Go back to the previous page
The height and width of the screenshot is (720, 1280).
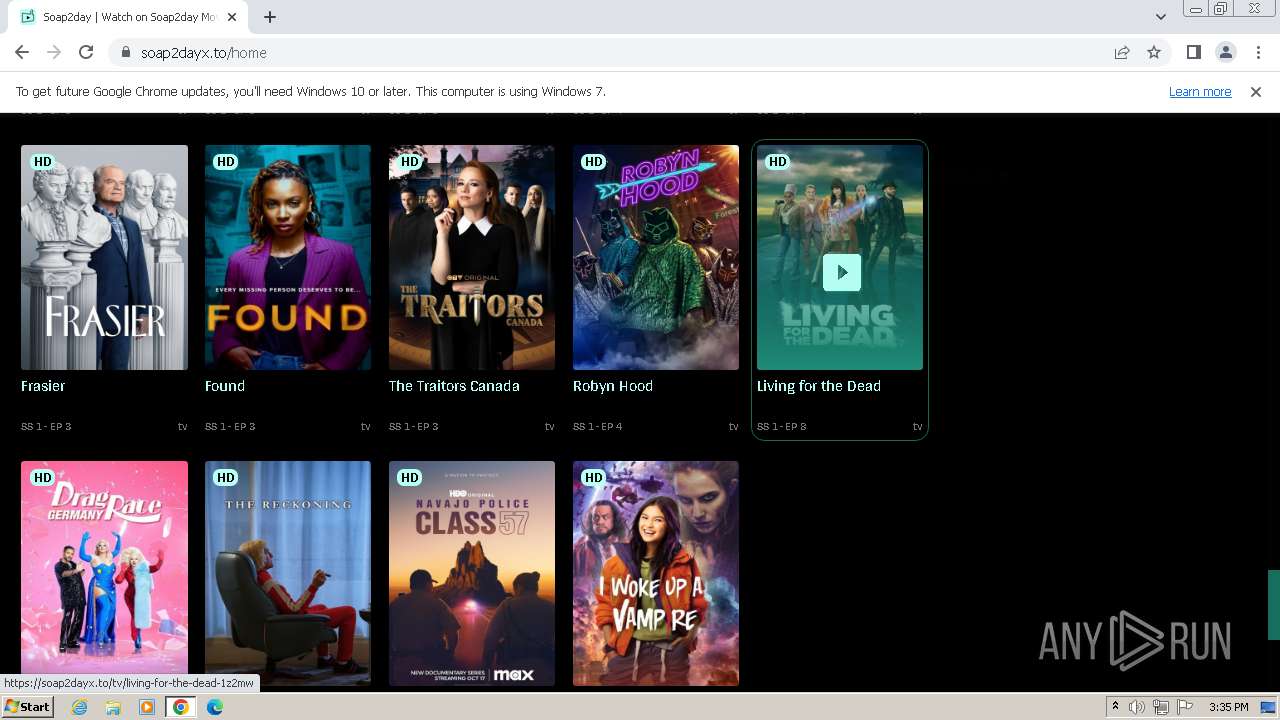(x=22, y=52)
